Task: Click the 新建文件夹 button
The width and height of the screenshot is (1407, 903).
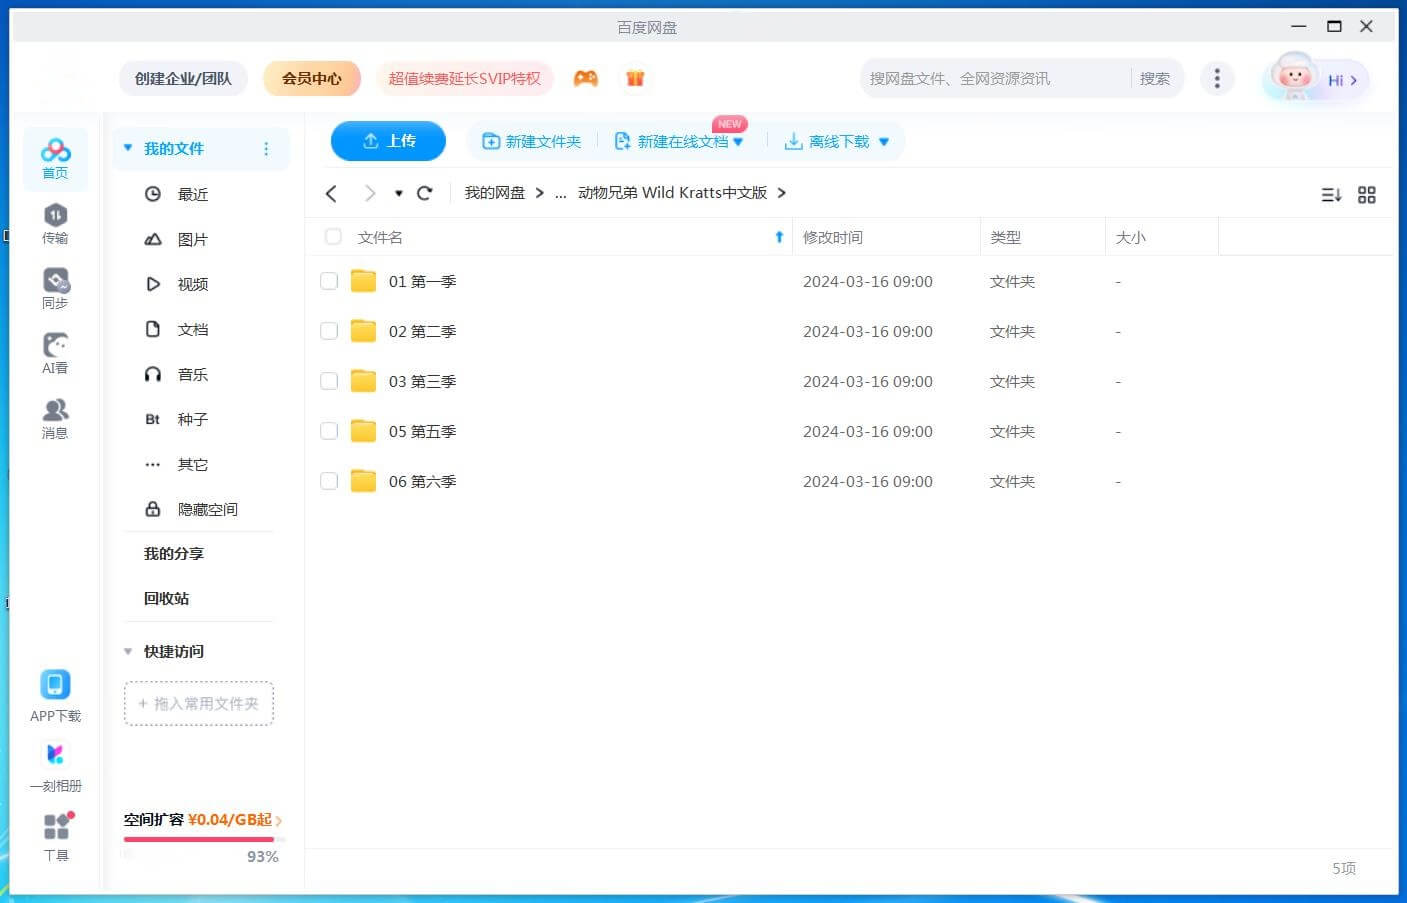Action: (x=532, y=141)
